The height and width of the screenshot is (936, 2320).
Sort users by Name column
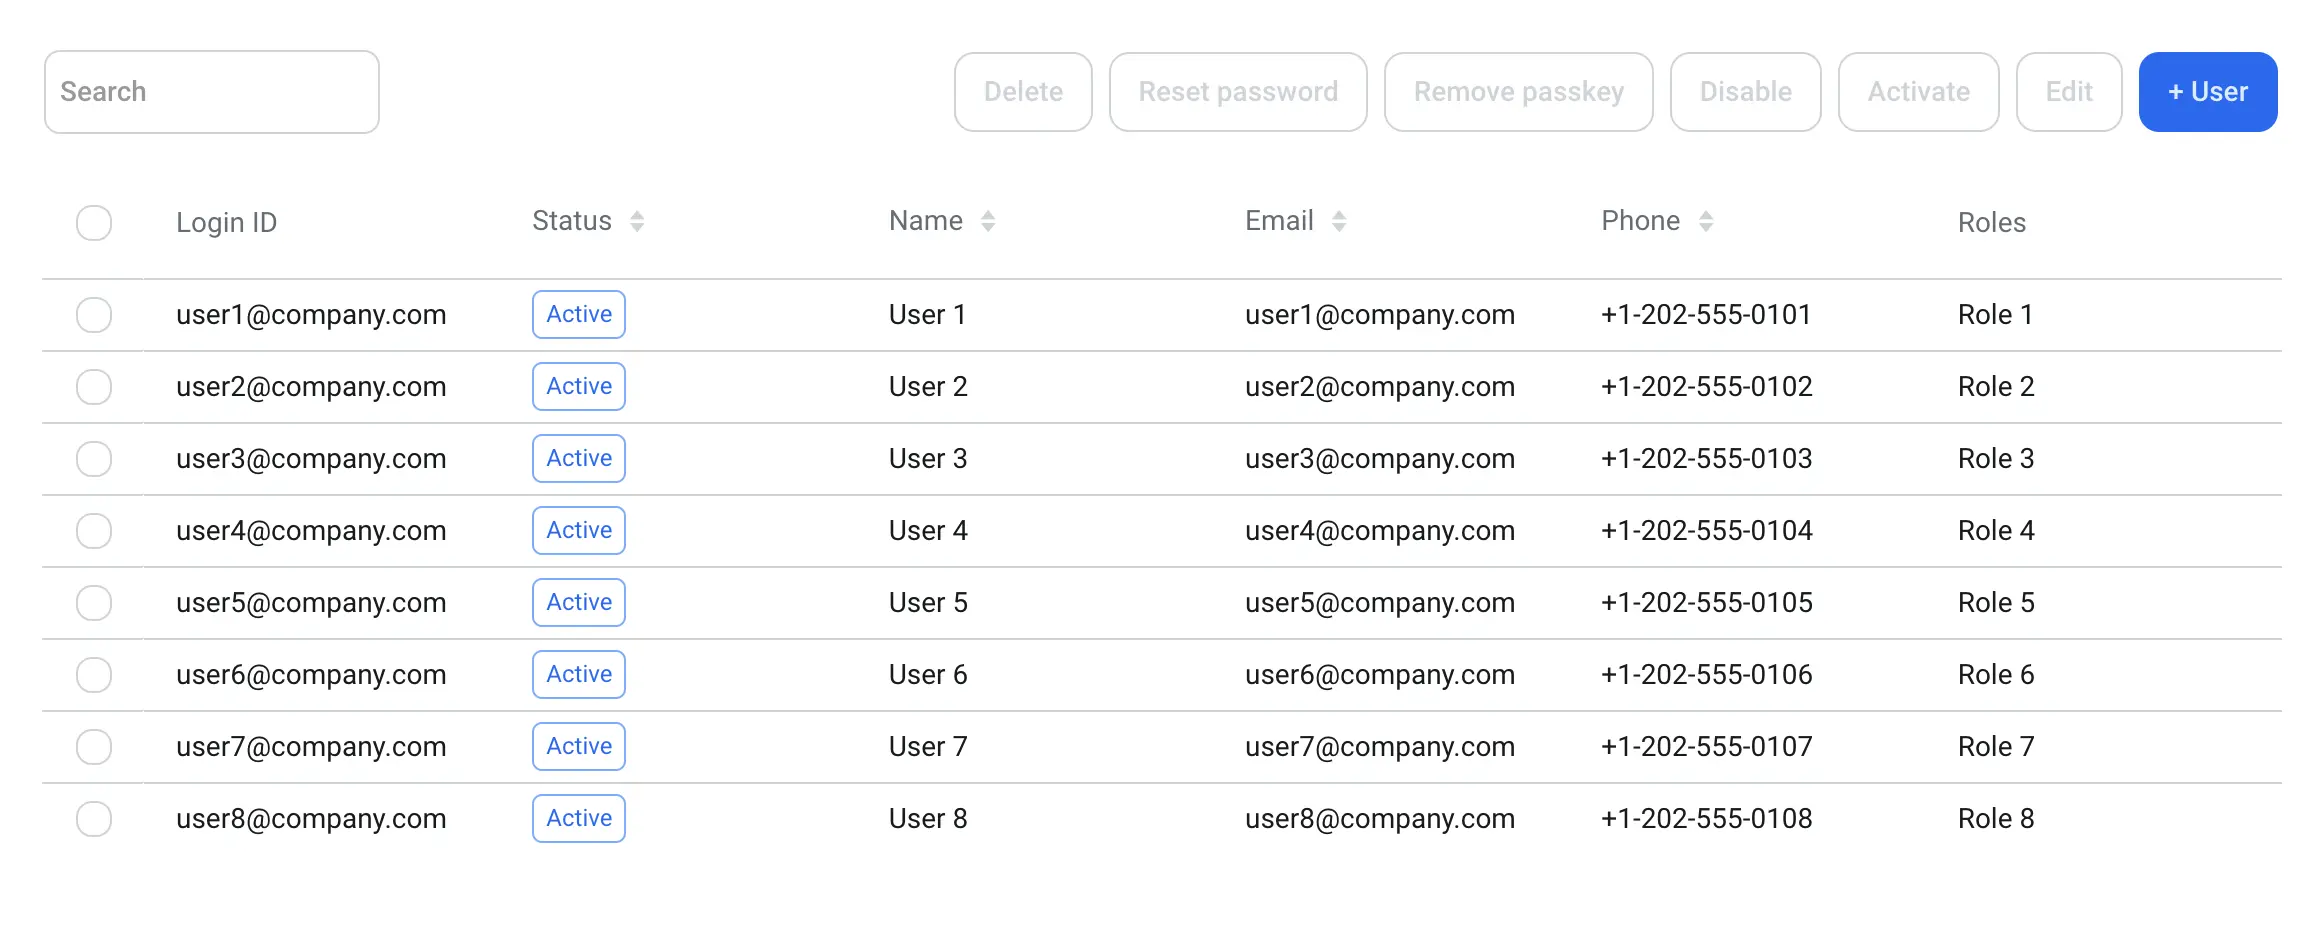click(x=940, y=220)
